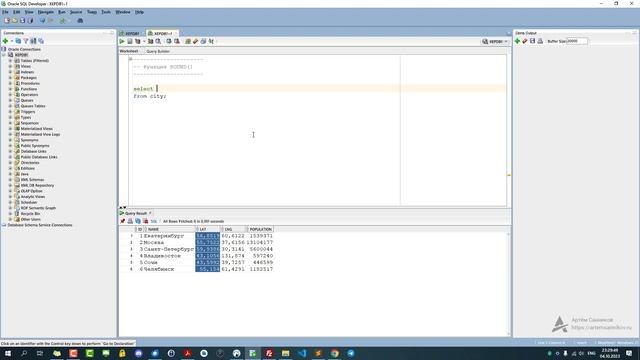Screen dimensions: 640x360
Task: Click the Buffer Size input field
Action: [x=577, y=41]
